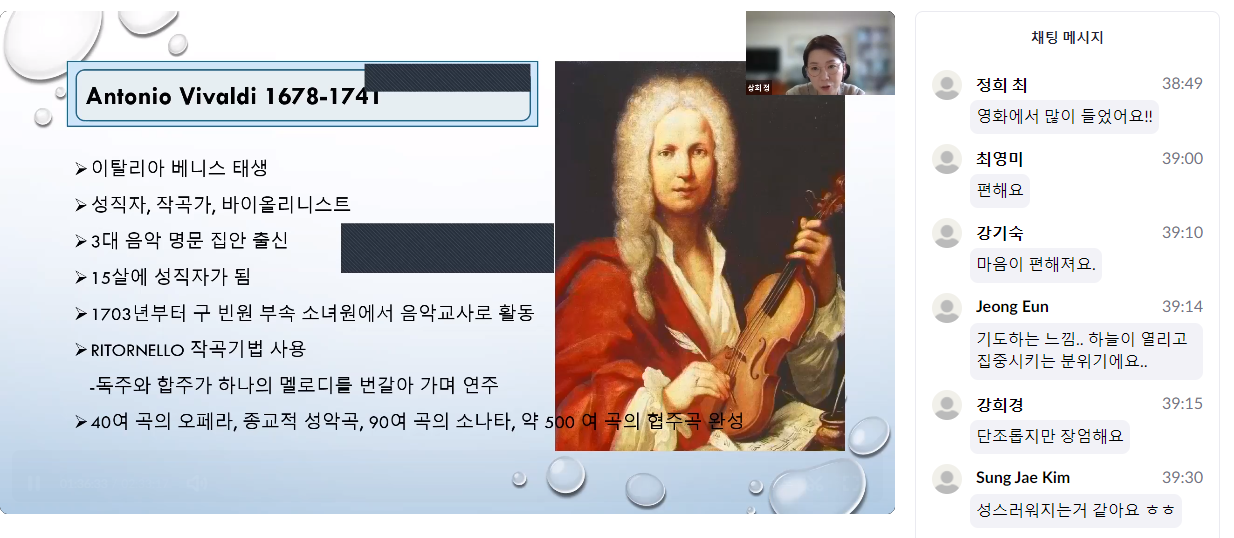Click 최영미's profile avatar
Screen dimensions: 1234x538
click(x=947, y=160)
